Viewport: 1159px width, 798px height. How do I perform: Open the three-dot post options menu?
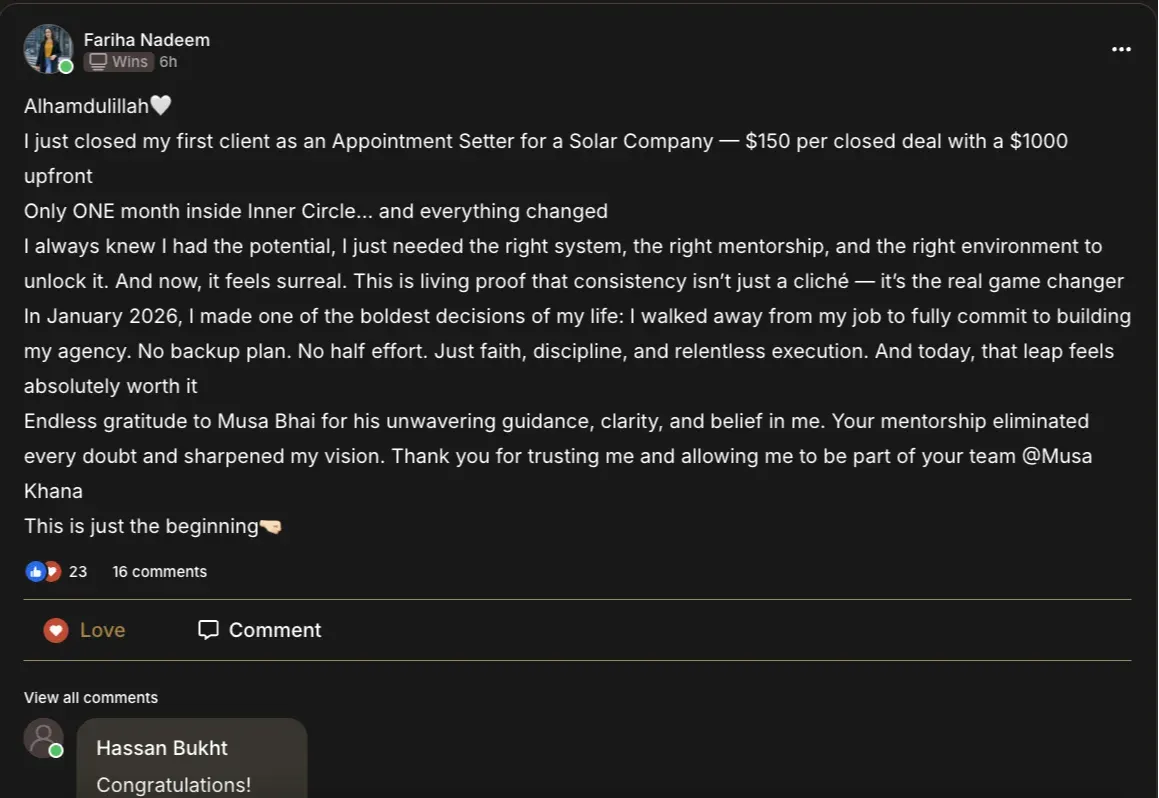coord(1121,50)
